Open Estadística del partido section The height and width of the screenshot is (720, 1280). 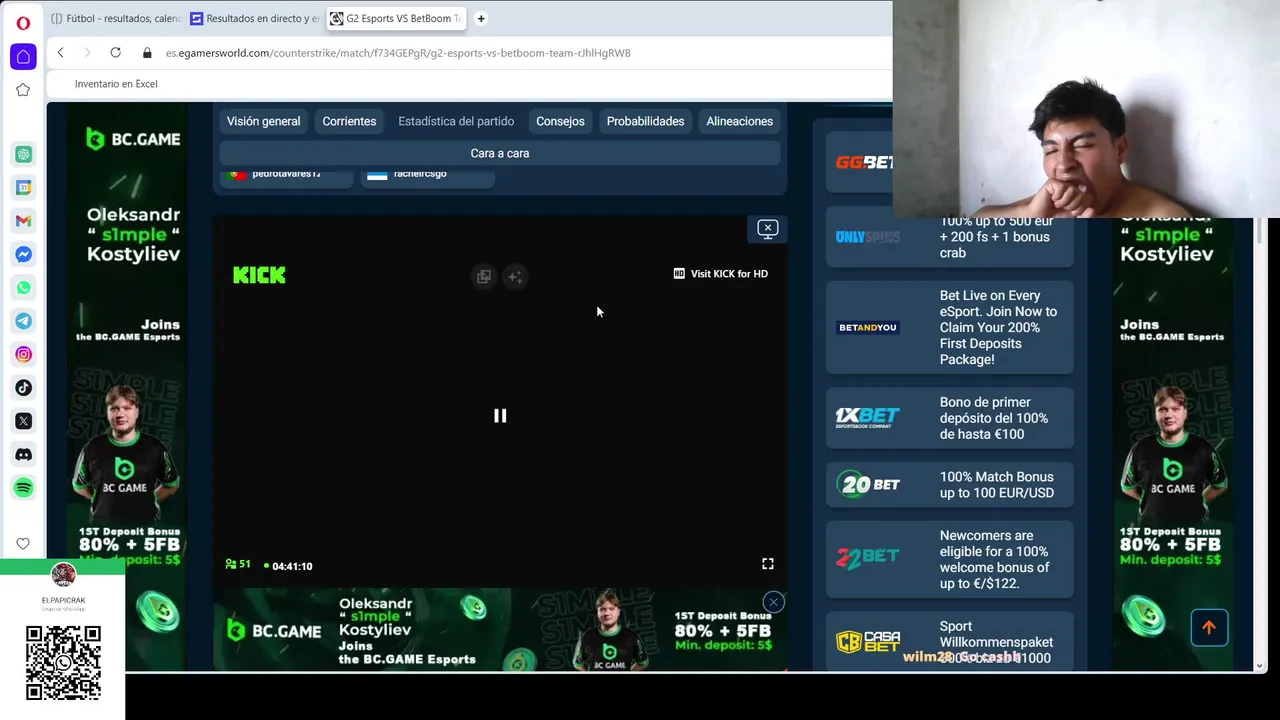(456, 121)
